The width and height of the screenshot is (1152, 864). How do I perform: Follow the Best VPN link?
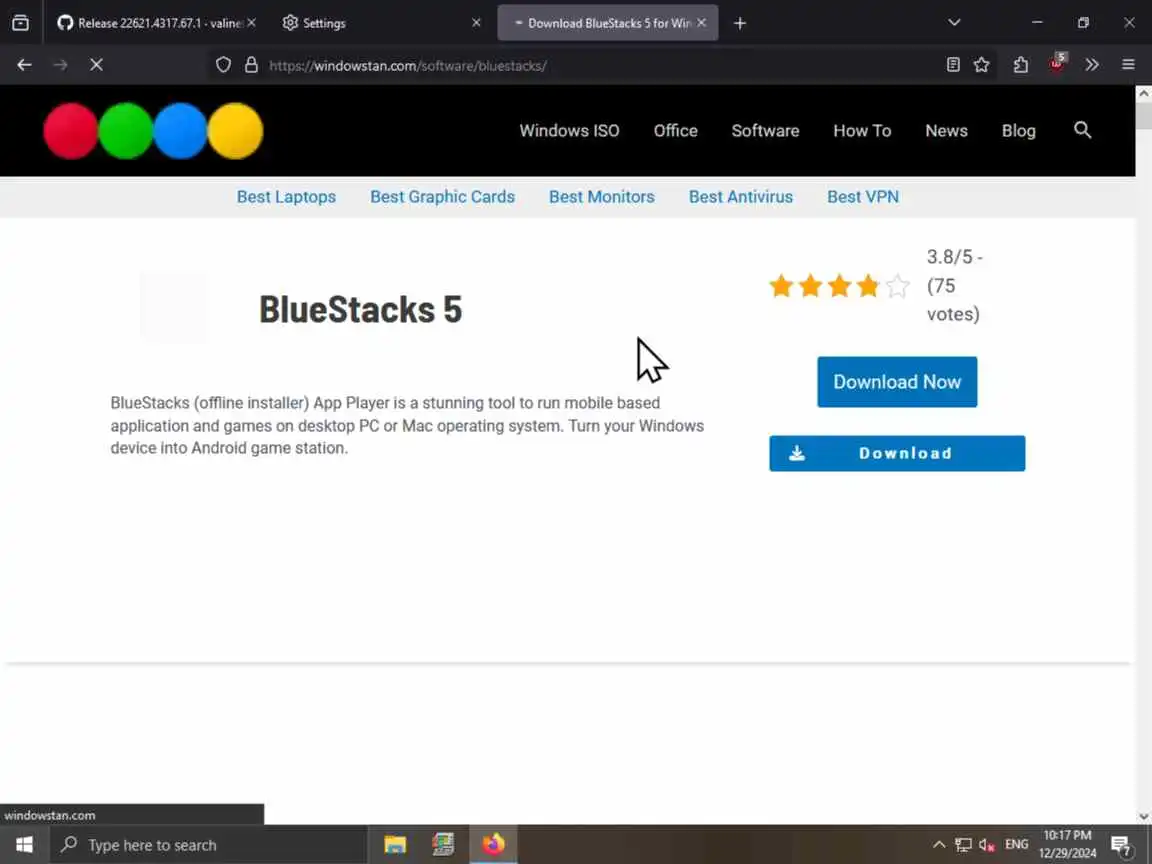point(863,197)
